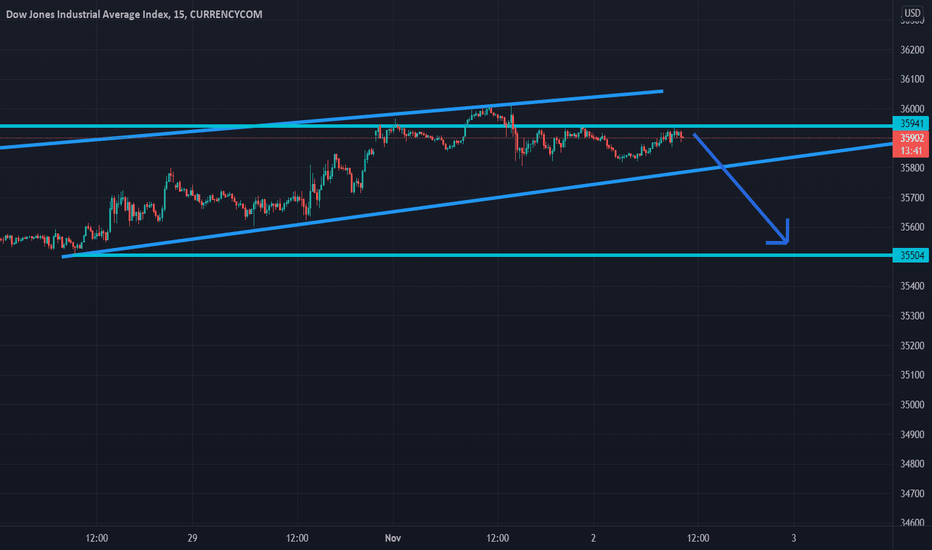Click the 29 date label on time axis
This screenshot has width=932, height=550.
192,538
